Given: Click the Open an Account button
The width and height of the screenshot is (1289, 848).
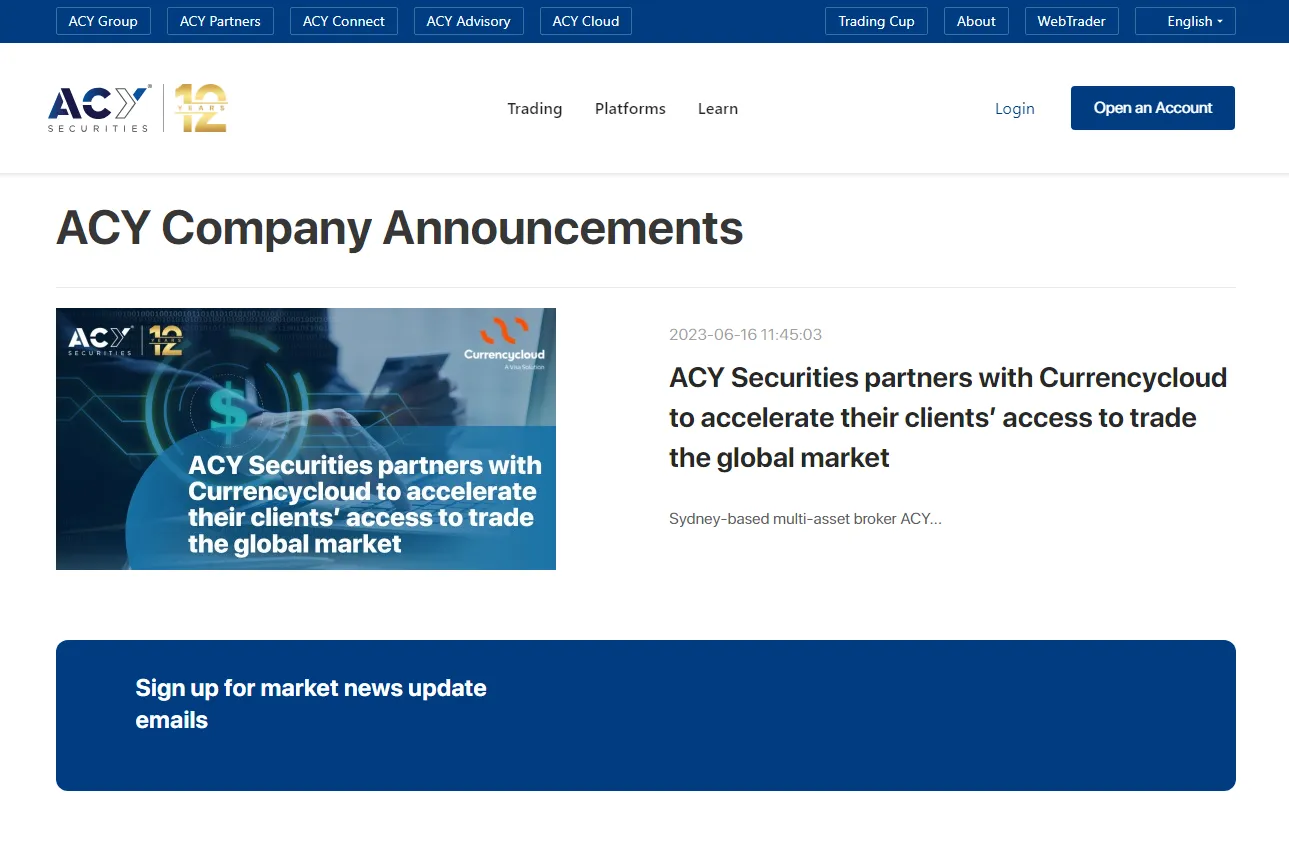Looking at the screenshot, I should [x=1153, y=108].
